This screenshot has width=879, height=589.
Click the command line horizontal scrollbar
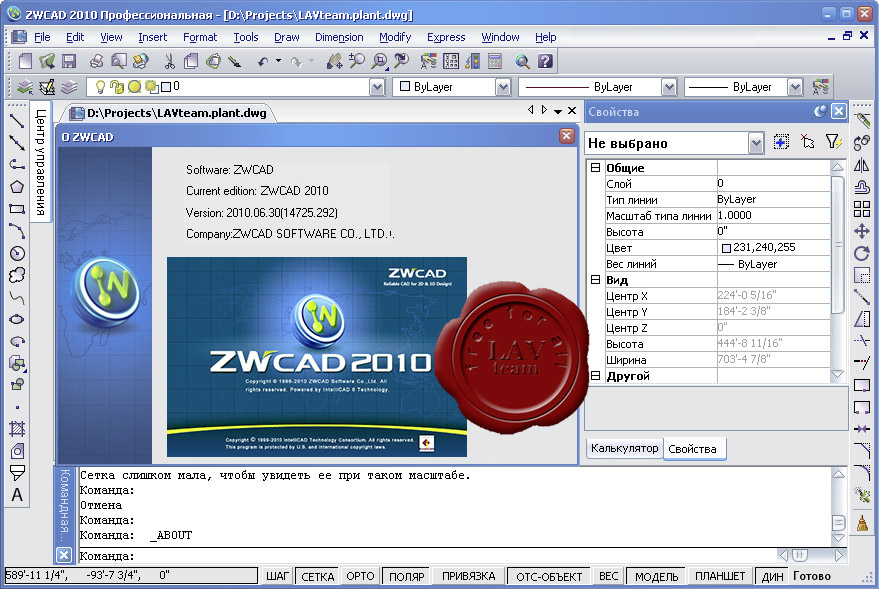pos(811,555)
